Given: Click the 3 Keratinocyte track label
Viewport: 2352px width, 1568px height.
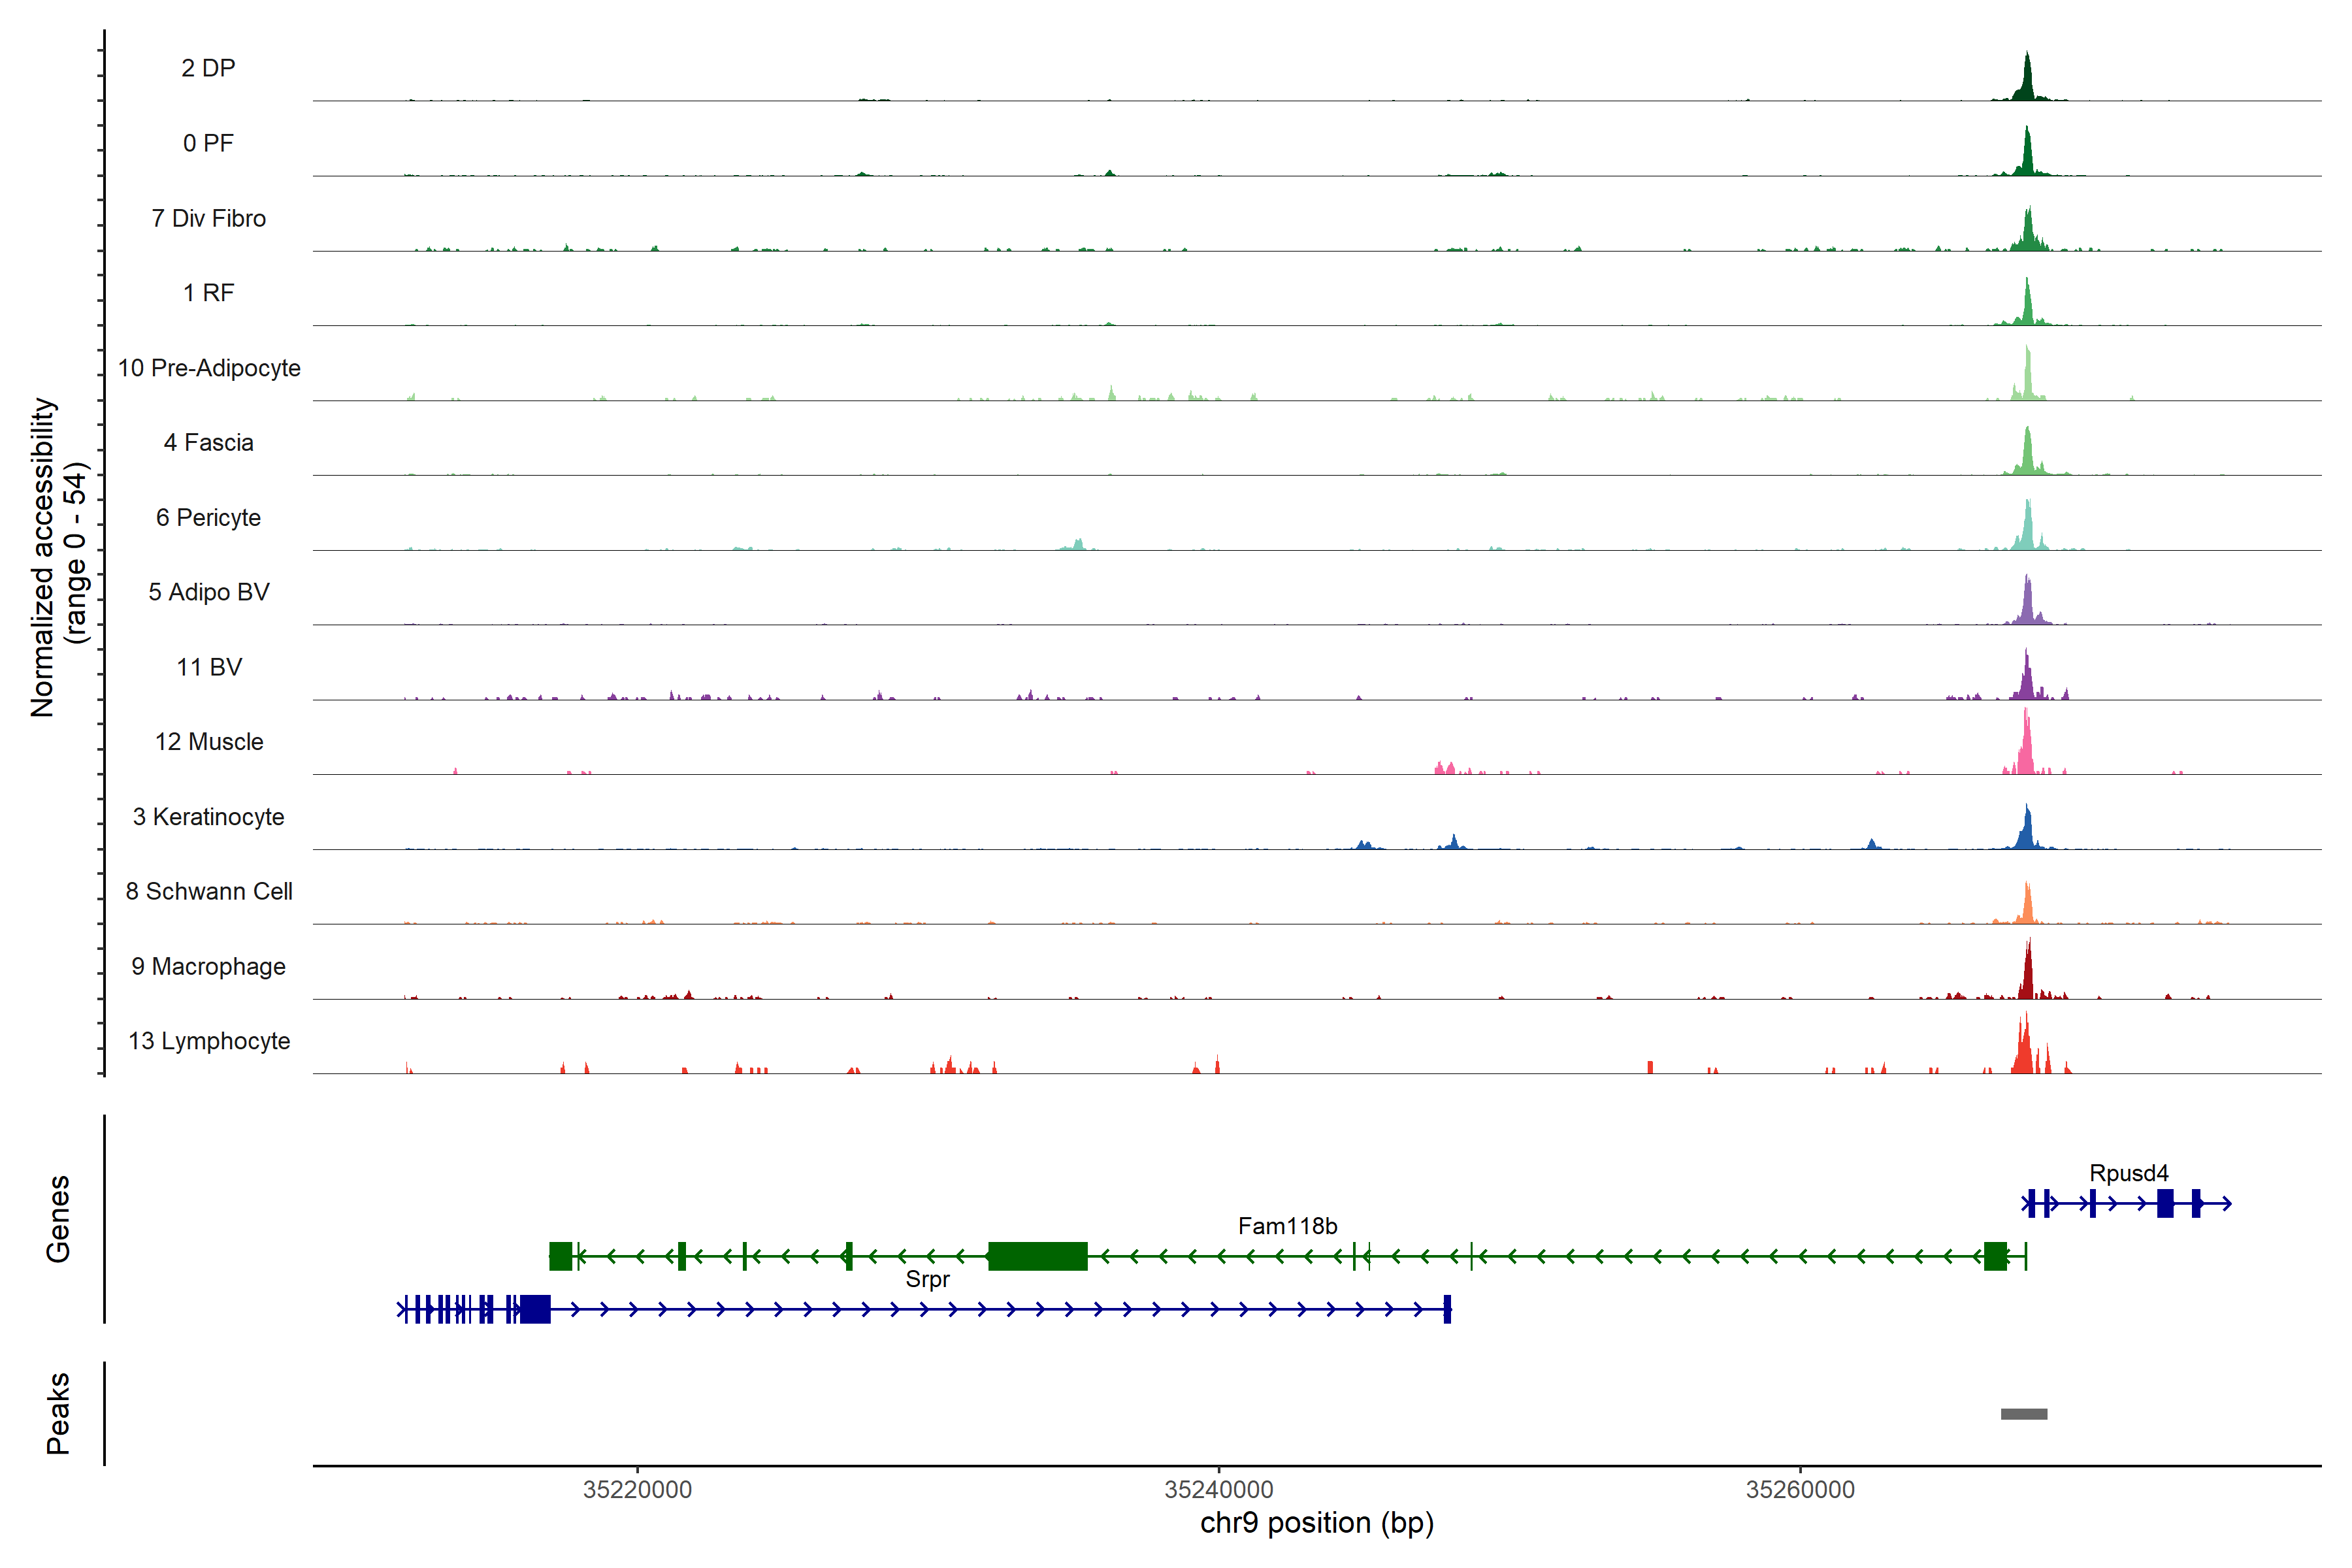Looking at the screenshot, I should tap(208, 817).
